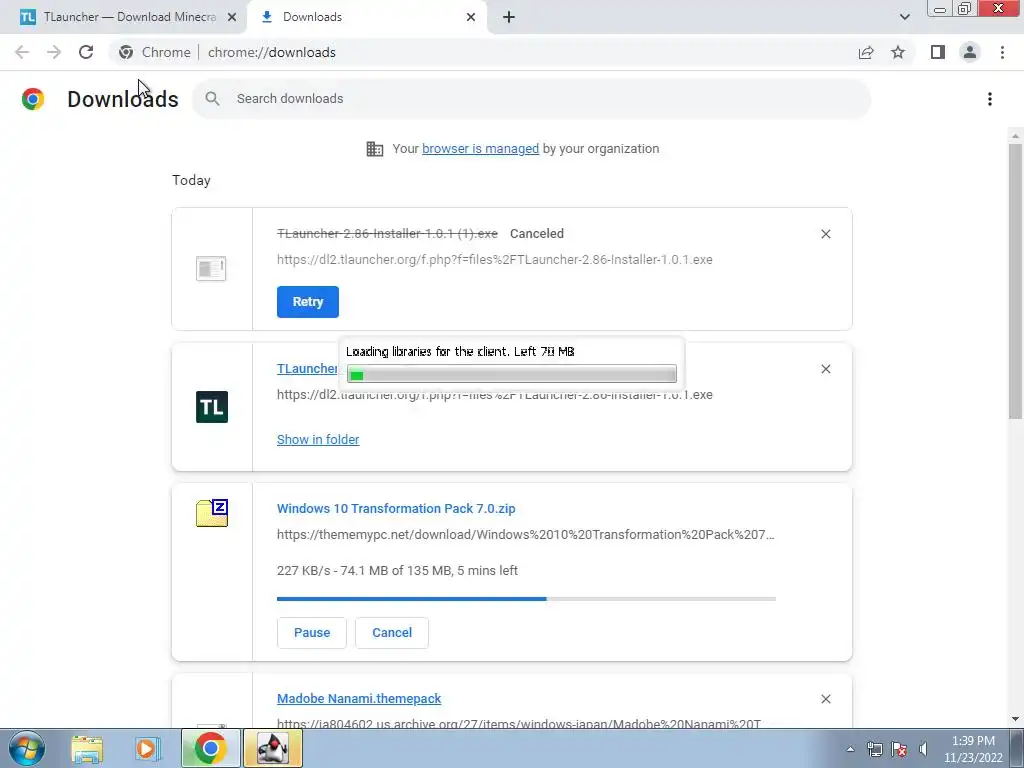Open a new tab with plus button

click(509, 18)
